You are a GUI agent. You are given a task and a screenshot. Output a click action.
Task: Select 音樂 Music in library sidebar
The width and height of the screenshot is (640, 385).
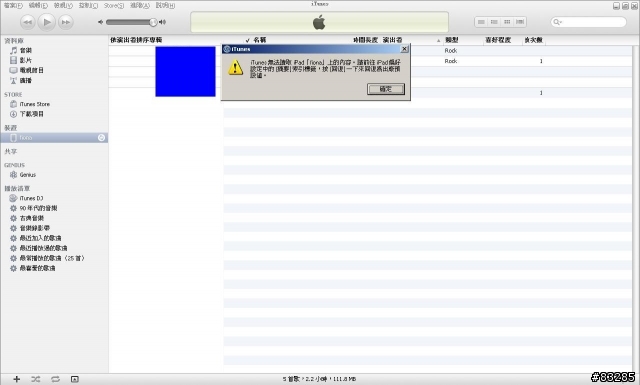(26, 50)
